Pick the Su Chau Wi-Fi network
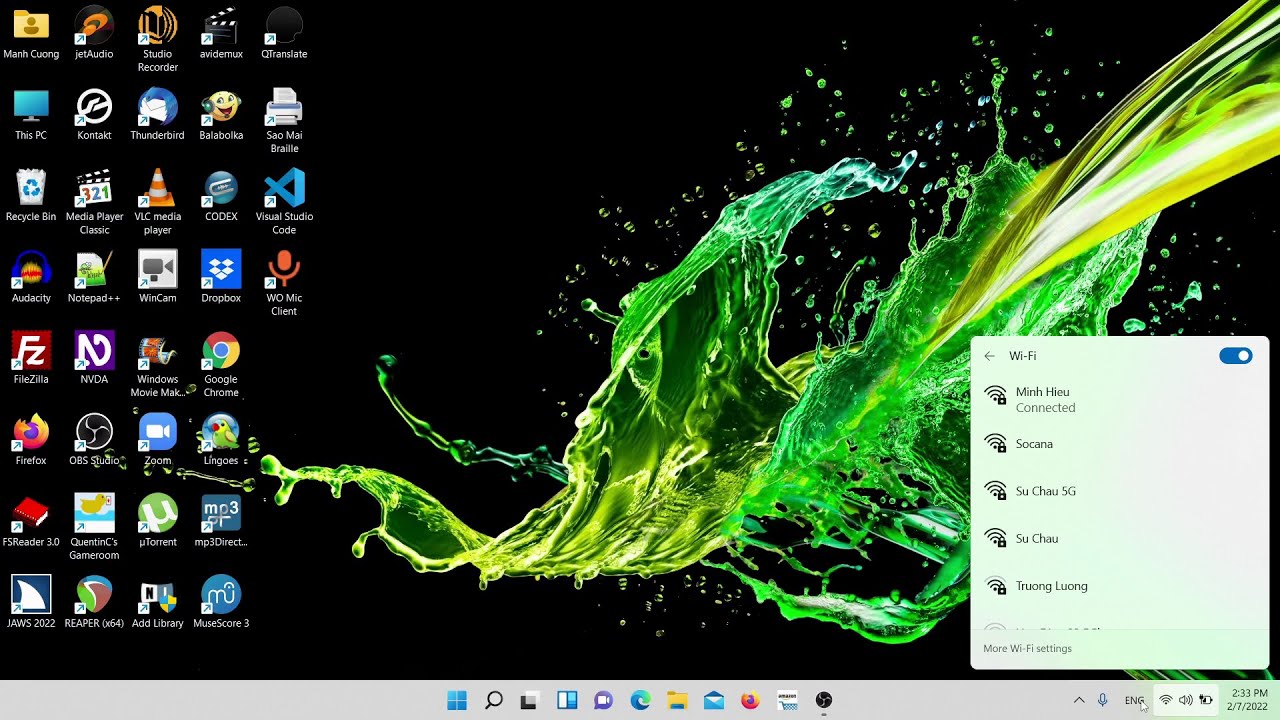 [x=1120, y=538]
